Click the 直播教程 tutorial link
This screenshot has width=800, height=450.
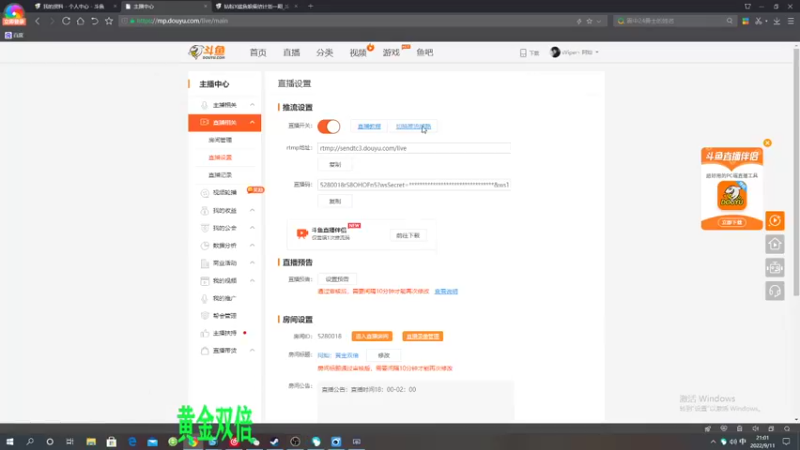(369, 127)
